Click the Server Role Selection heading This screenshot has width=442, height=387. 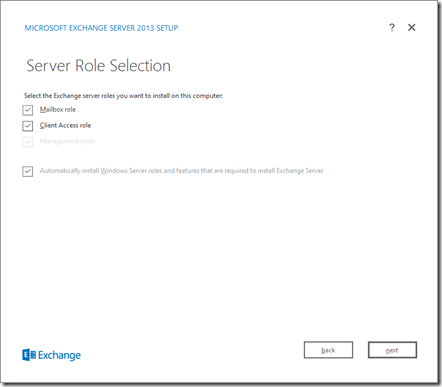pos(99,66)
